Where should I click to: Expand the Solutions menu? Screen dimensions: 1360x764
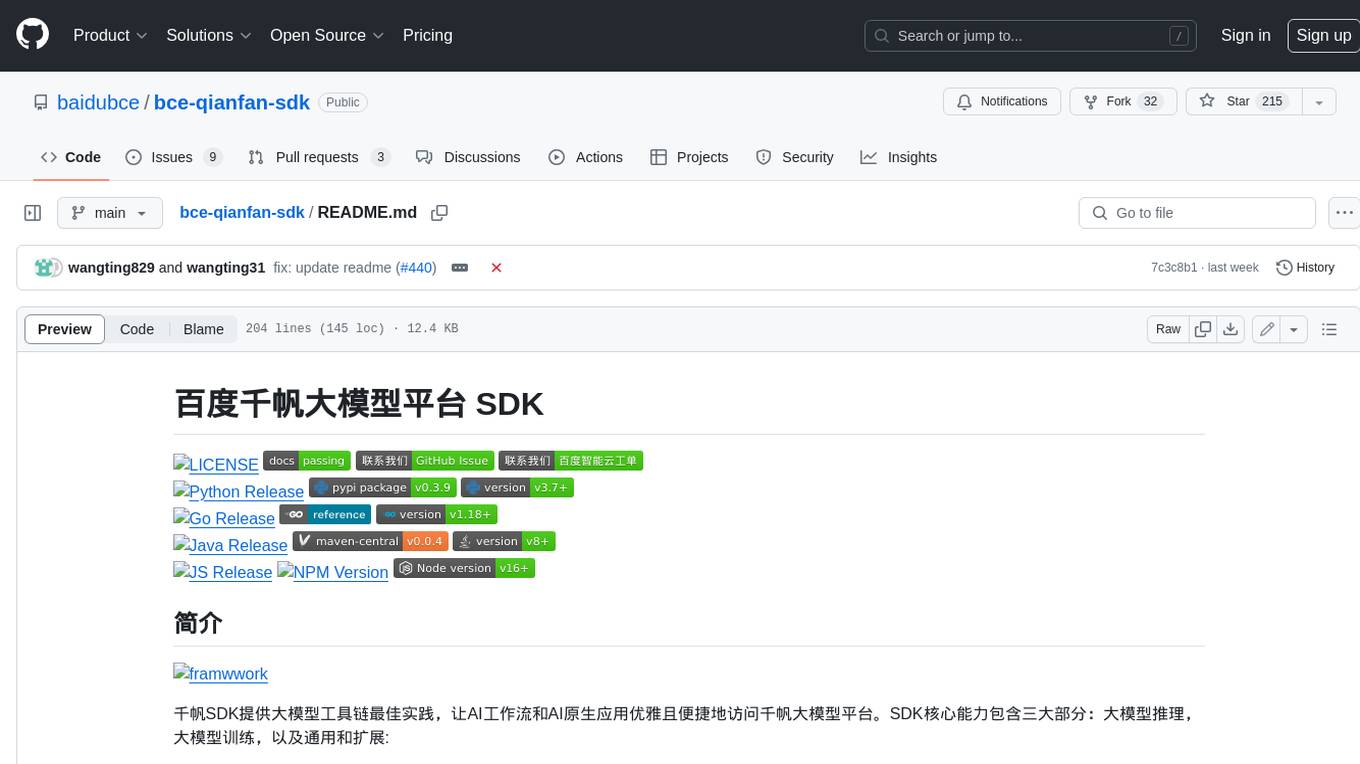pos(208,35)
